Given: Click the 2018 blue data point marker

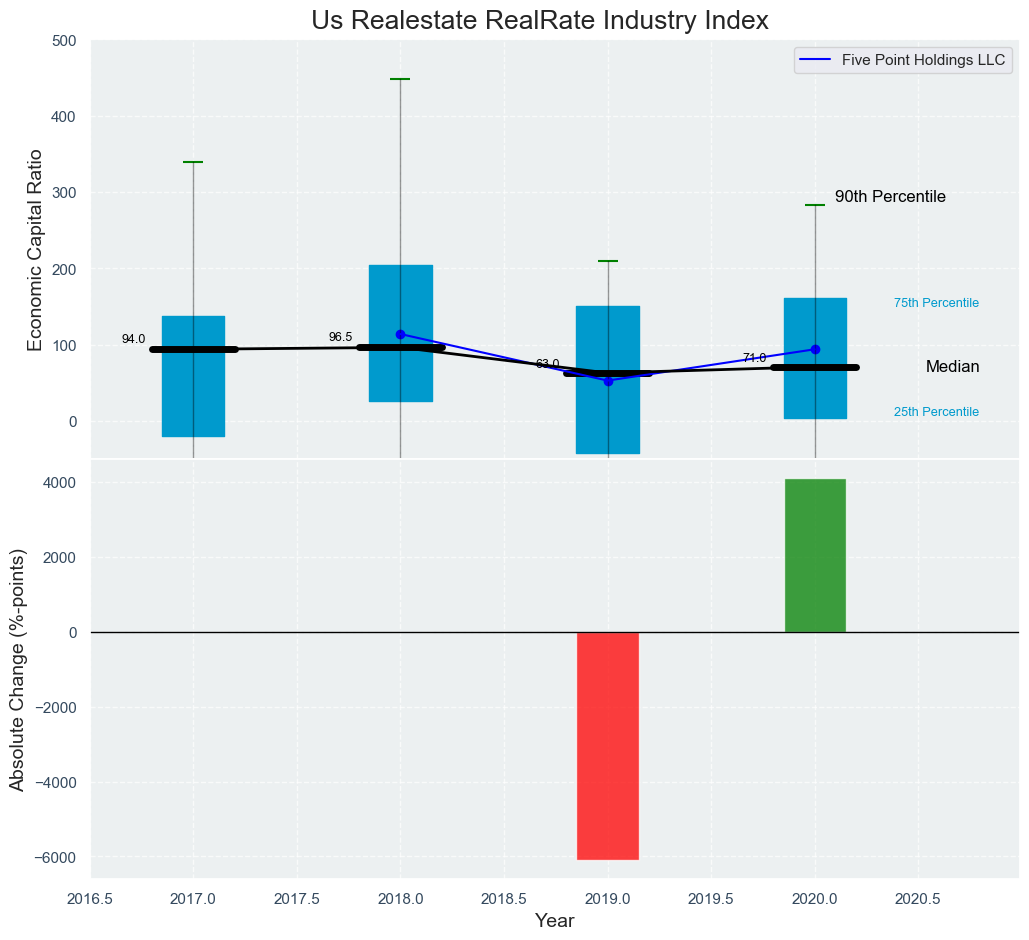Looking at the screenshot, I should tap(400, 334).
